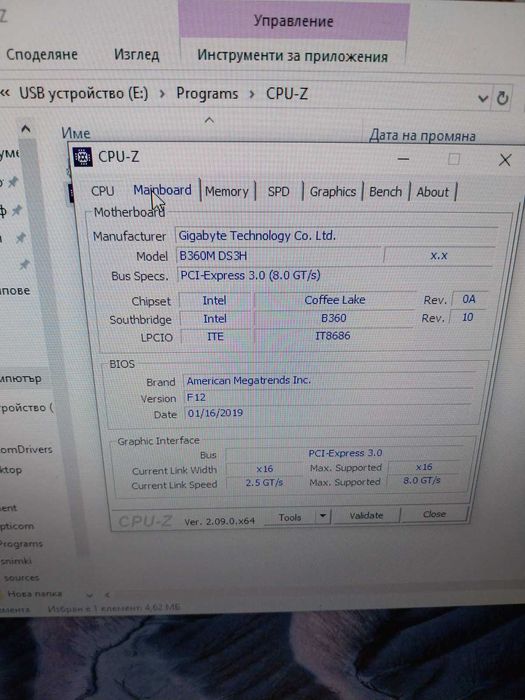The image size is (525, 700).
Task: Open the Explorer ribbon tab Споделяне
Action: pyautogui.click(x=42, y=54)
